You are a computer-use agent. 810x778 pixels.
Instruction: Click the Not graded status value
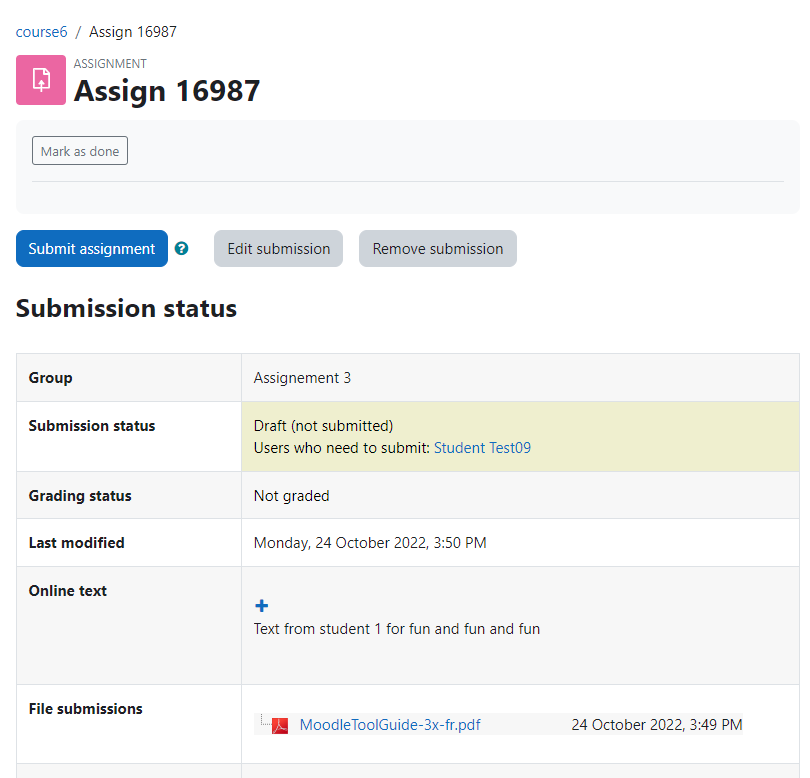point(291,496)
